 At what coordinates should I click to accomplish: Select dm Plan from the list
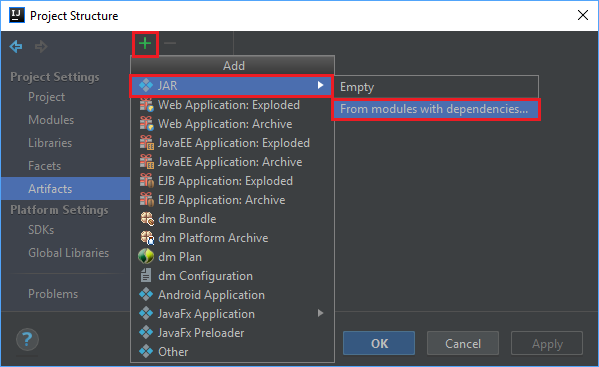click(x=232, y=257)
